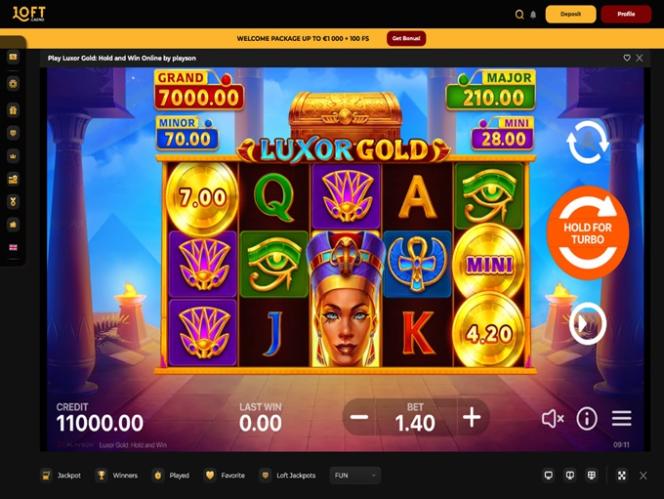
Task: Open the Profile button
Action: coord(626,14)
